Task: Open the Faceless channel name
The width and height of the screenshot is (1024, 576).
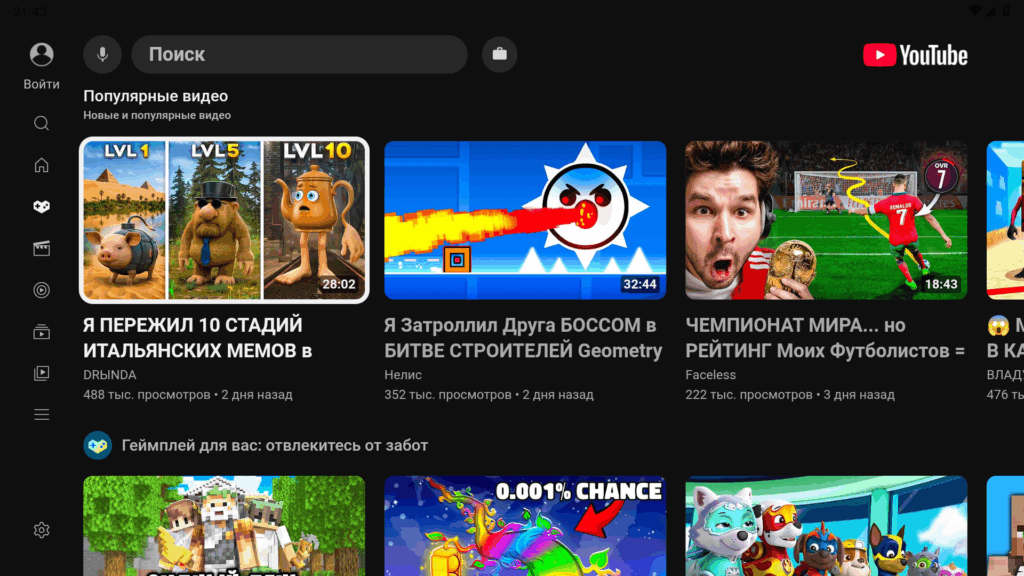Action: point(711,375)
